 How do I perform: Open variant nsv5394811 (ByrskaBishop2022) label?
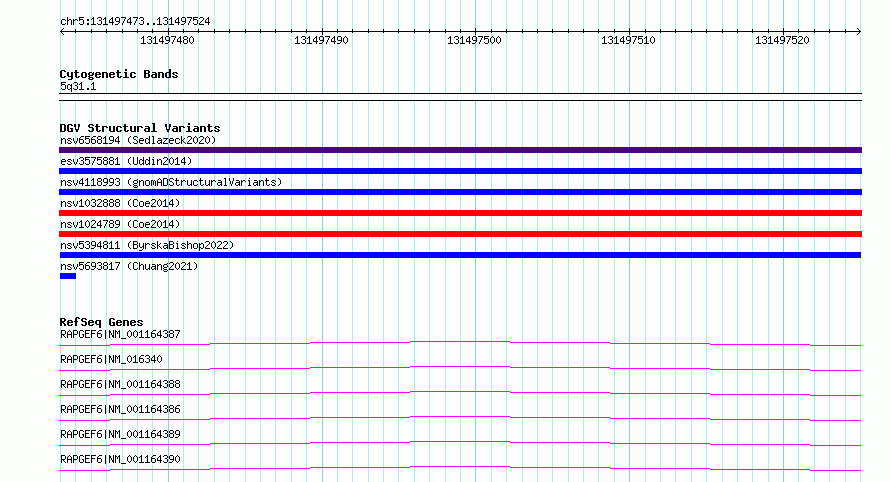pos(147,245)
